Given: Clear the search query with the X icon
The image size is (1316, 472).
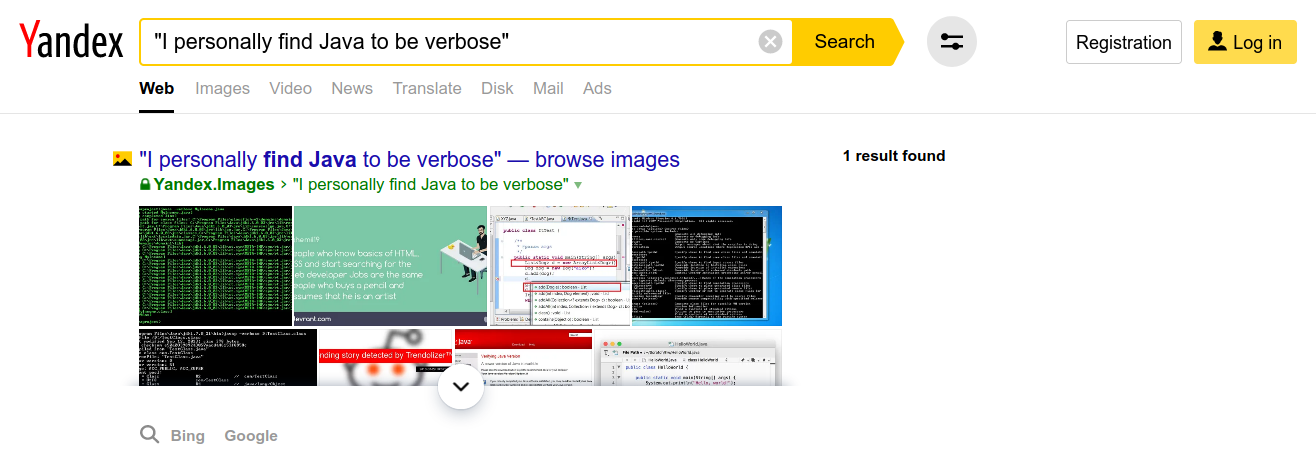Looking at the screenshot, I should tap(770, 42).
